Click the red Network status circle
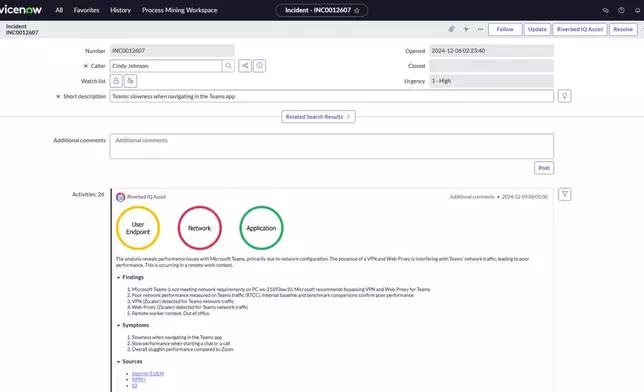The image size is (644, 392). (x=200, y=228)
